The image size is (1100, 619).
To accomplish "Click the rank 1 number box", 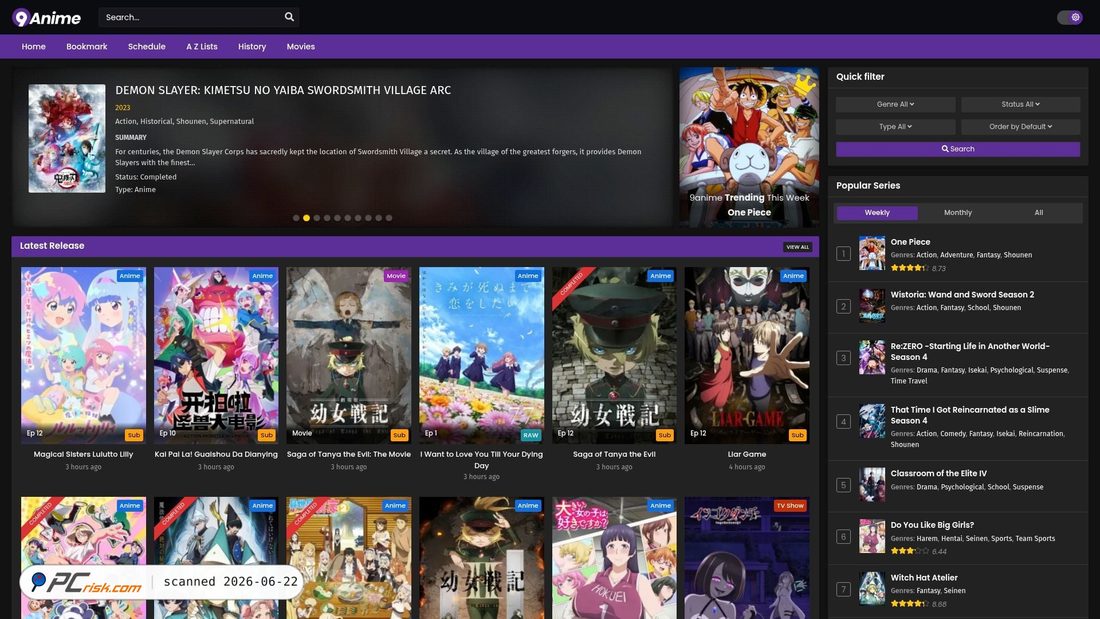I will [843, 254].
